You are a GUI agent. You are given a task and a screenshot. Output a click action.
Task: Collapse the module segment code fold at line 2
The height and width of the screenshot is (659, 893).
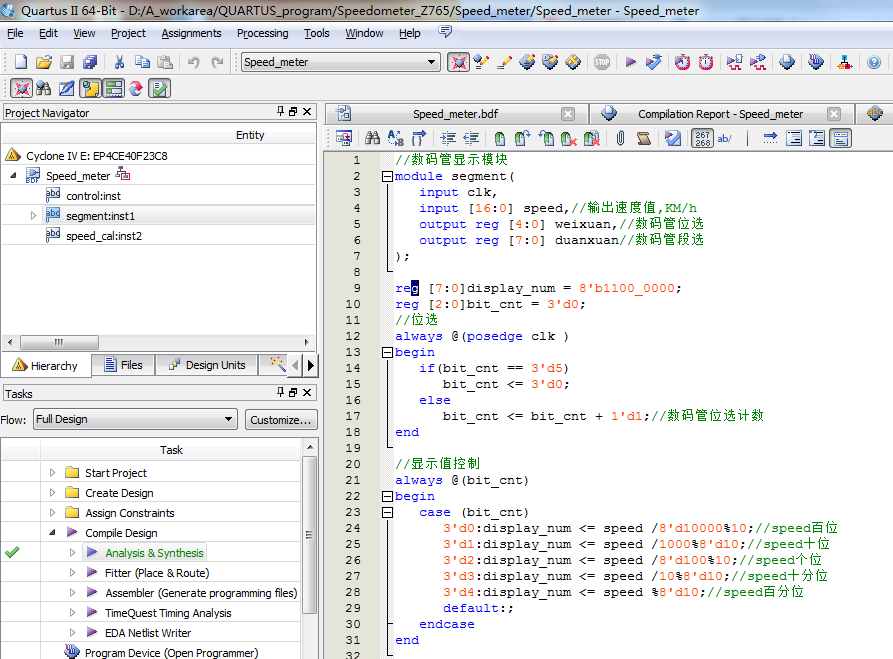387,177
